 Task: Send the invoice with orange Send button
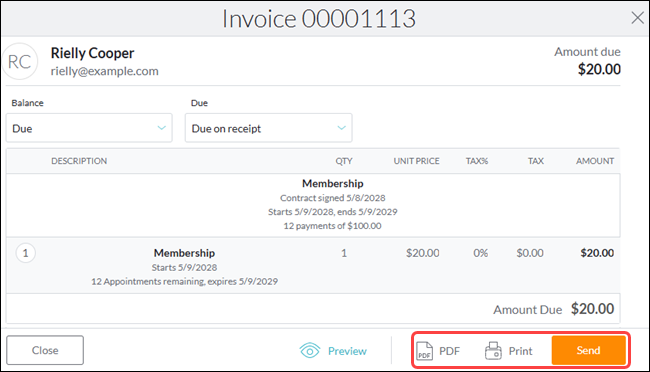(589, 350)
